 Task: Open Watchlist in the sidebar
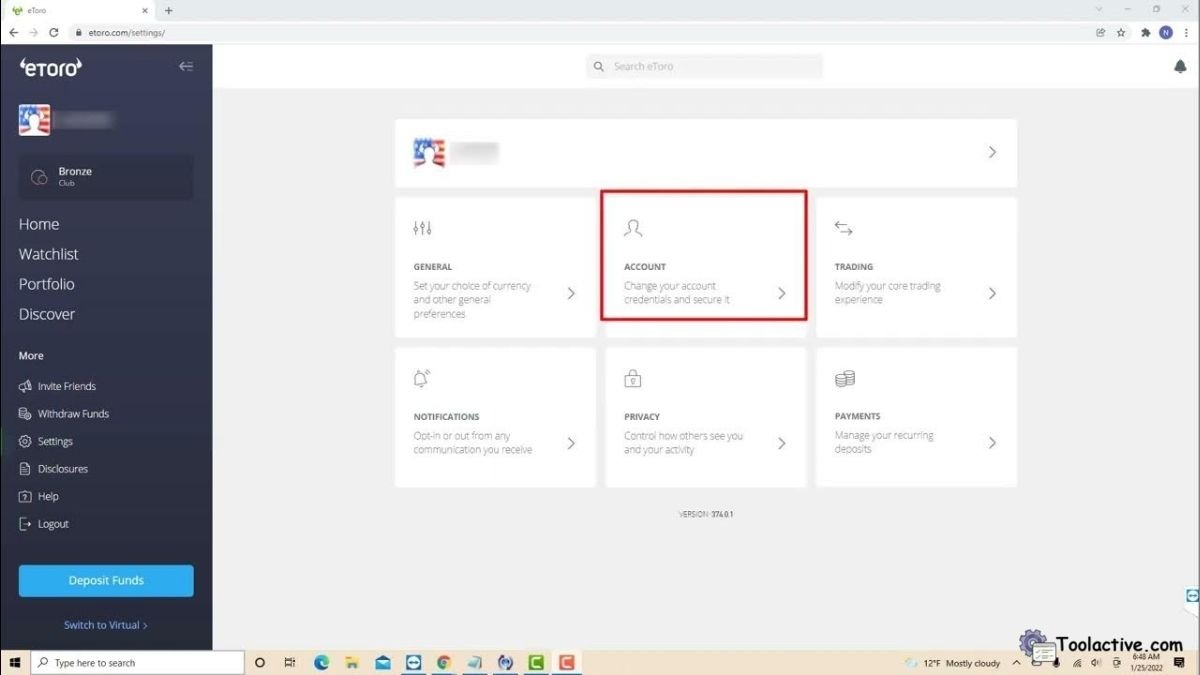[48, 254]
